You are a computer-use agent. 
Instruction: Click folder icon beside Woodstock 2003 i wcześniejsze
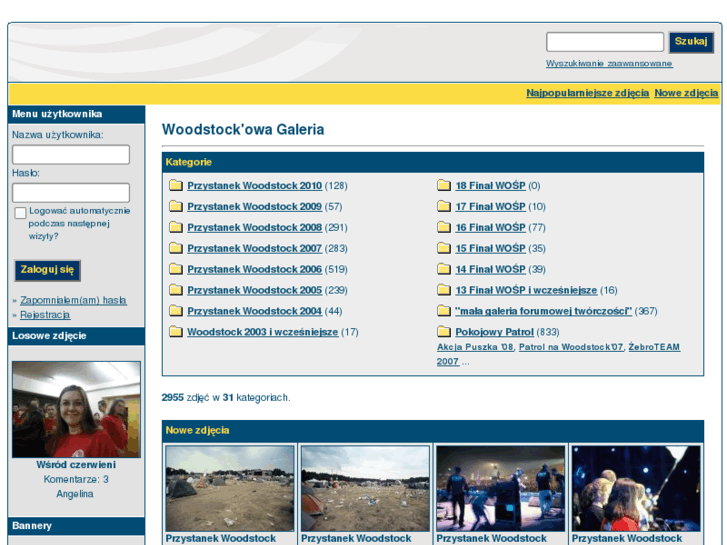pyautogui.click(x=176, y=332)
